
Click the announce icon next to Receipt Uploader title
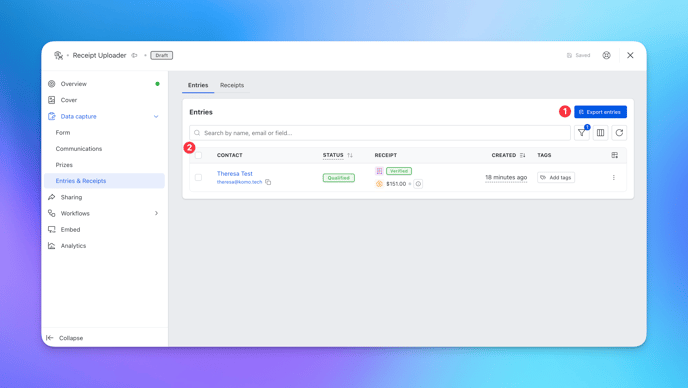[x=134, y=55]
